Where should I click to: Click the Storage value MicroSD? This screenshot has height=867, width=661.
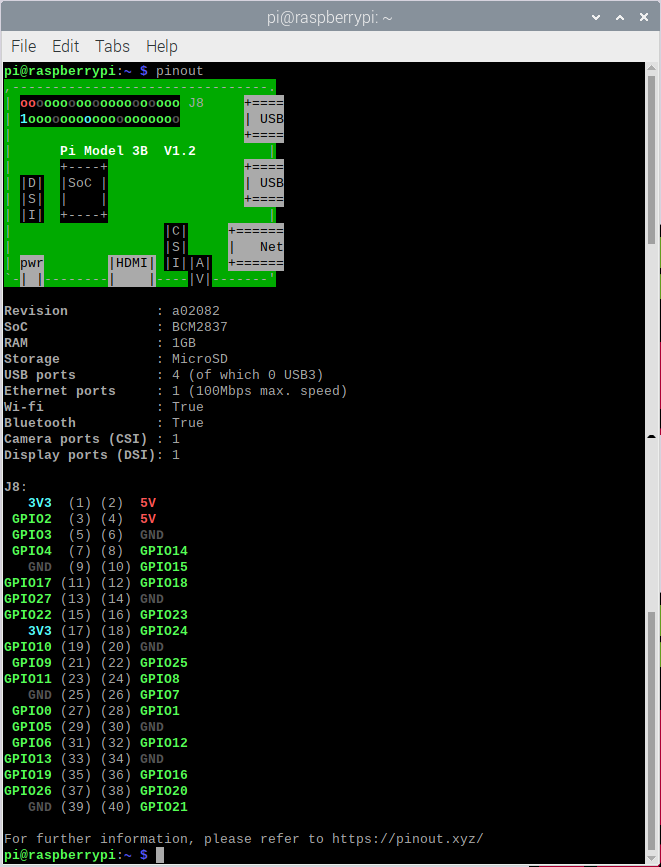200,359
